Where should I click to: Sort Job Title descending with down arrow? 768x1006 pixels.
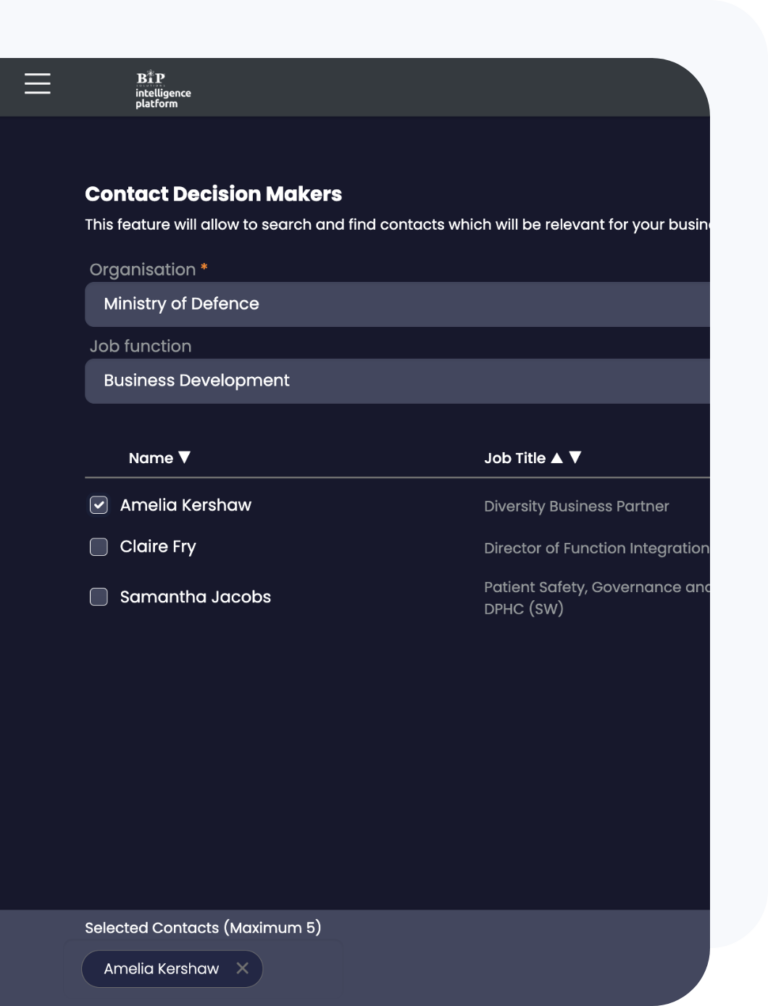pos(575,457)
